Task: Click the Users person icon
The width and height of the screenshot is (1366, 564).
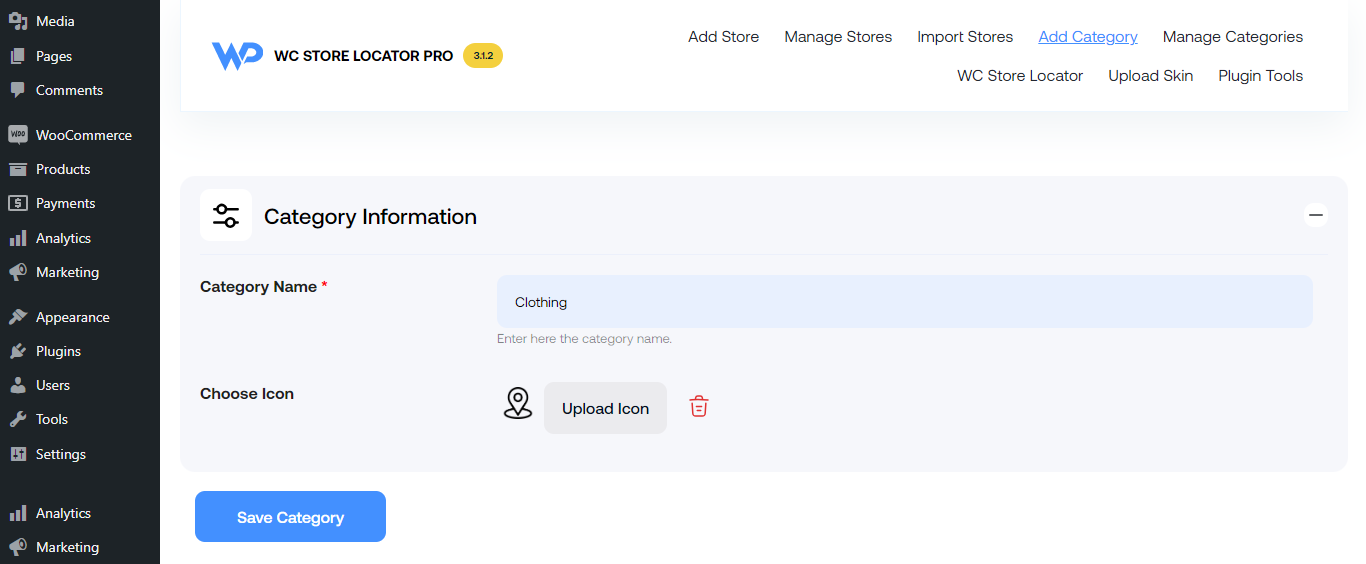Action: pos(18,385)
